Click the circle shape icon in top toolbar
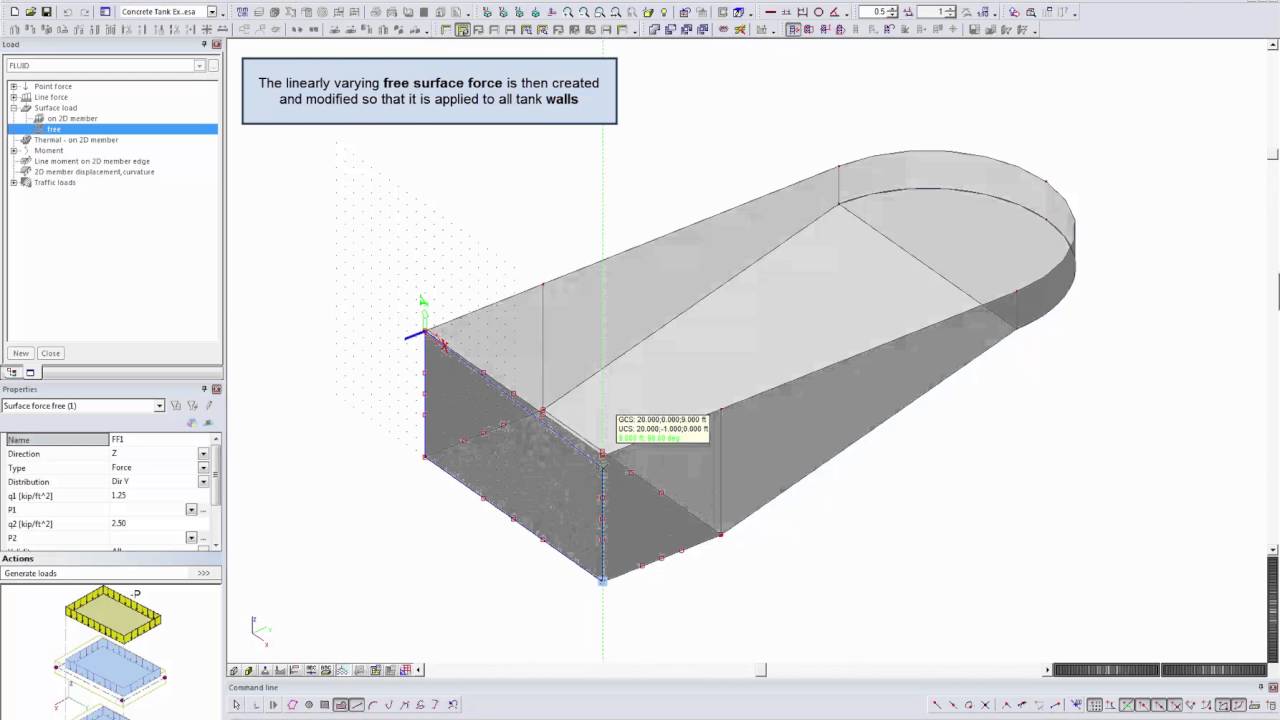1280x720 pixels. point(818,12)
